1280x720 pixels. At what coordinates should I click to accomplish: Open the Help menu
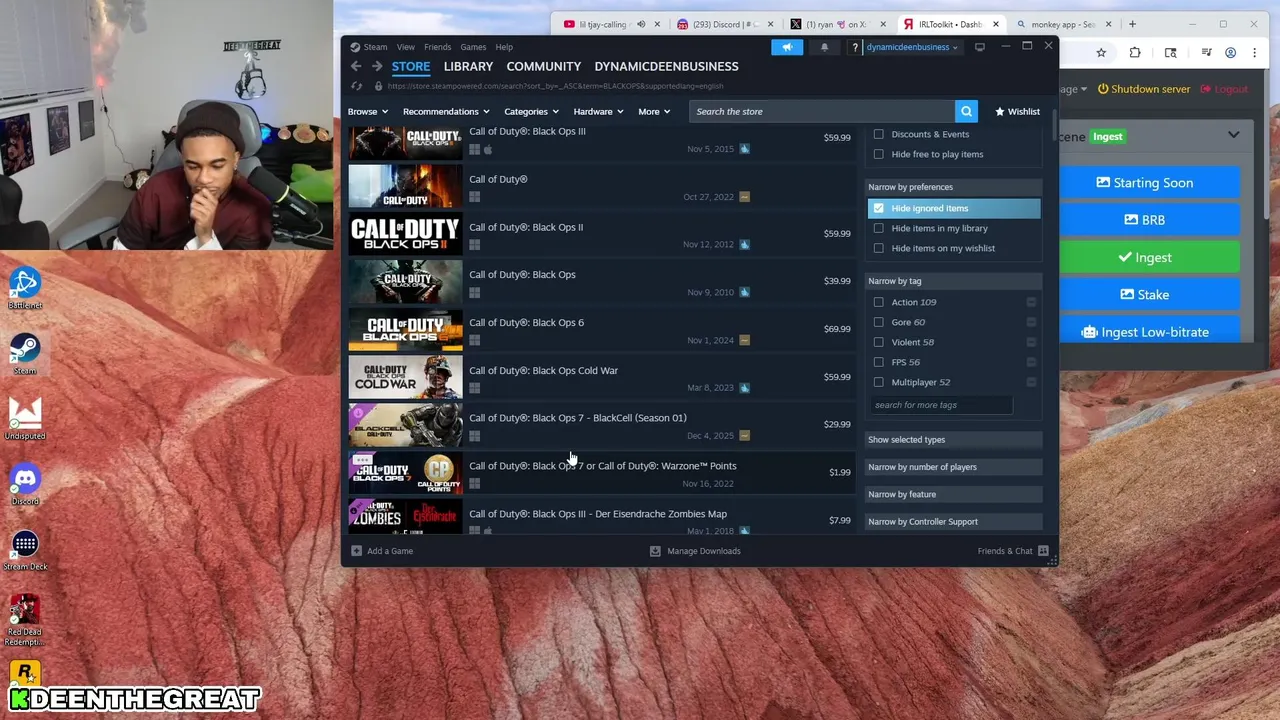coord(504,47)
